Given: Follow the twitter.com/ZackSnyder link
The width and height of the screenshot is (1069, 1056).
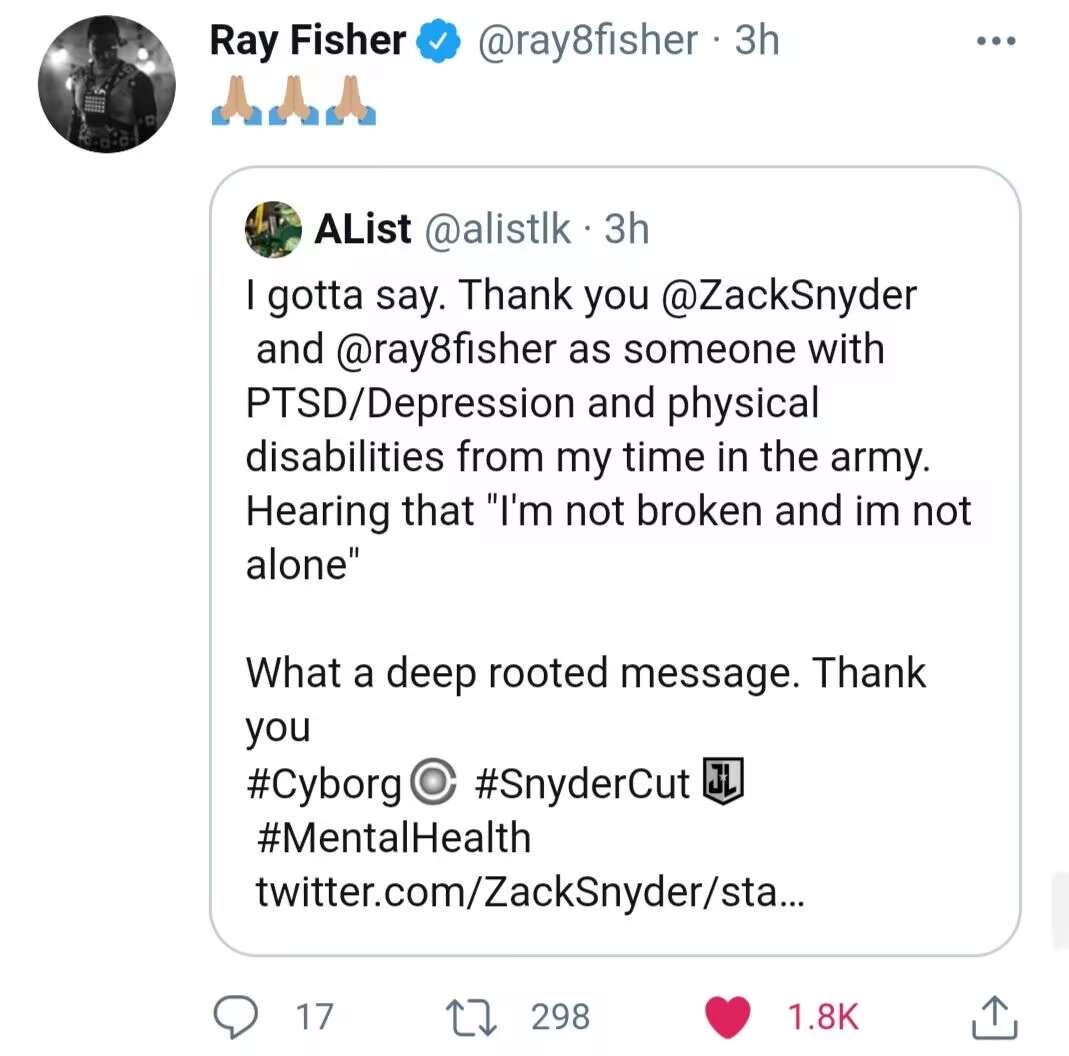Looking at the screenshot, I should click(528, 891).
